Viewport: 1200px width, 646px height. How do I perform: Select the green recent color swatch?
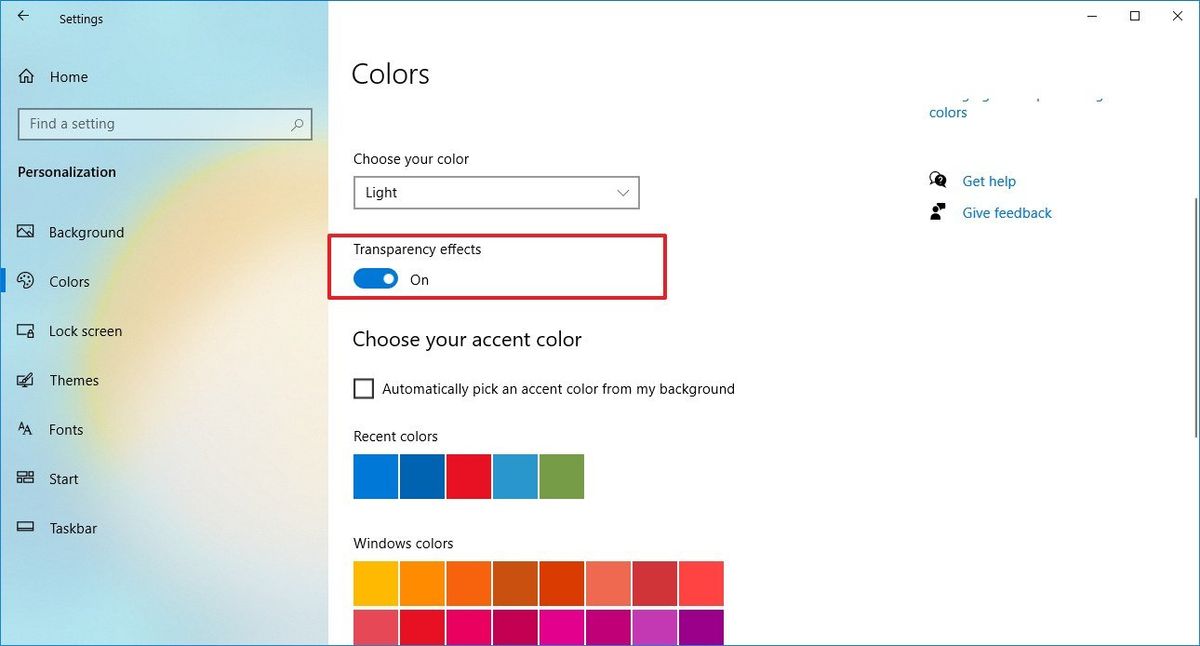(561, 476)
